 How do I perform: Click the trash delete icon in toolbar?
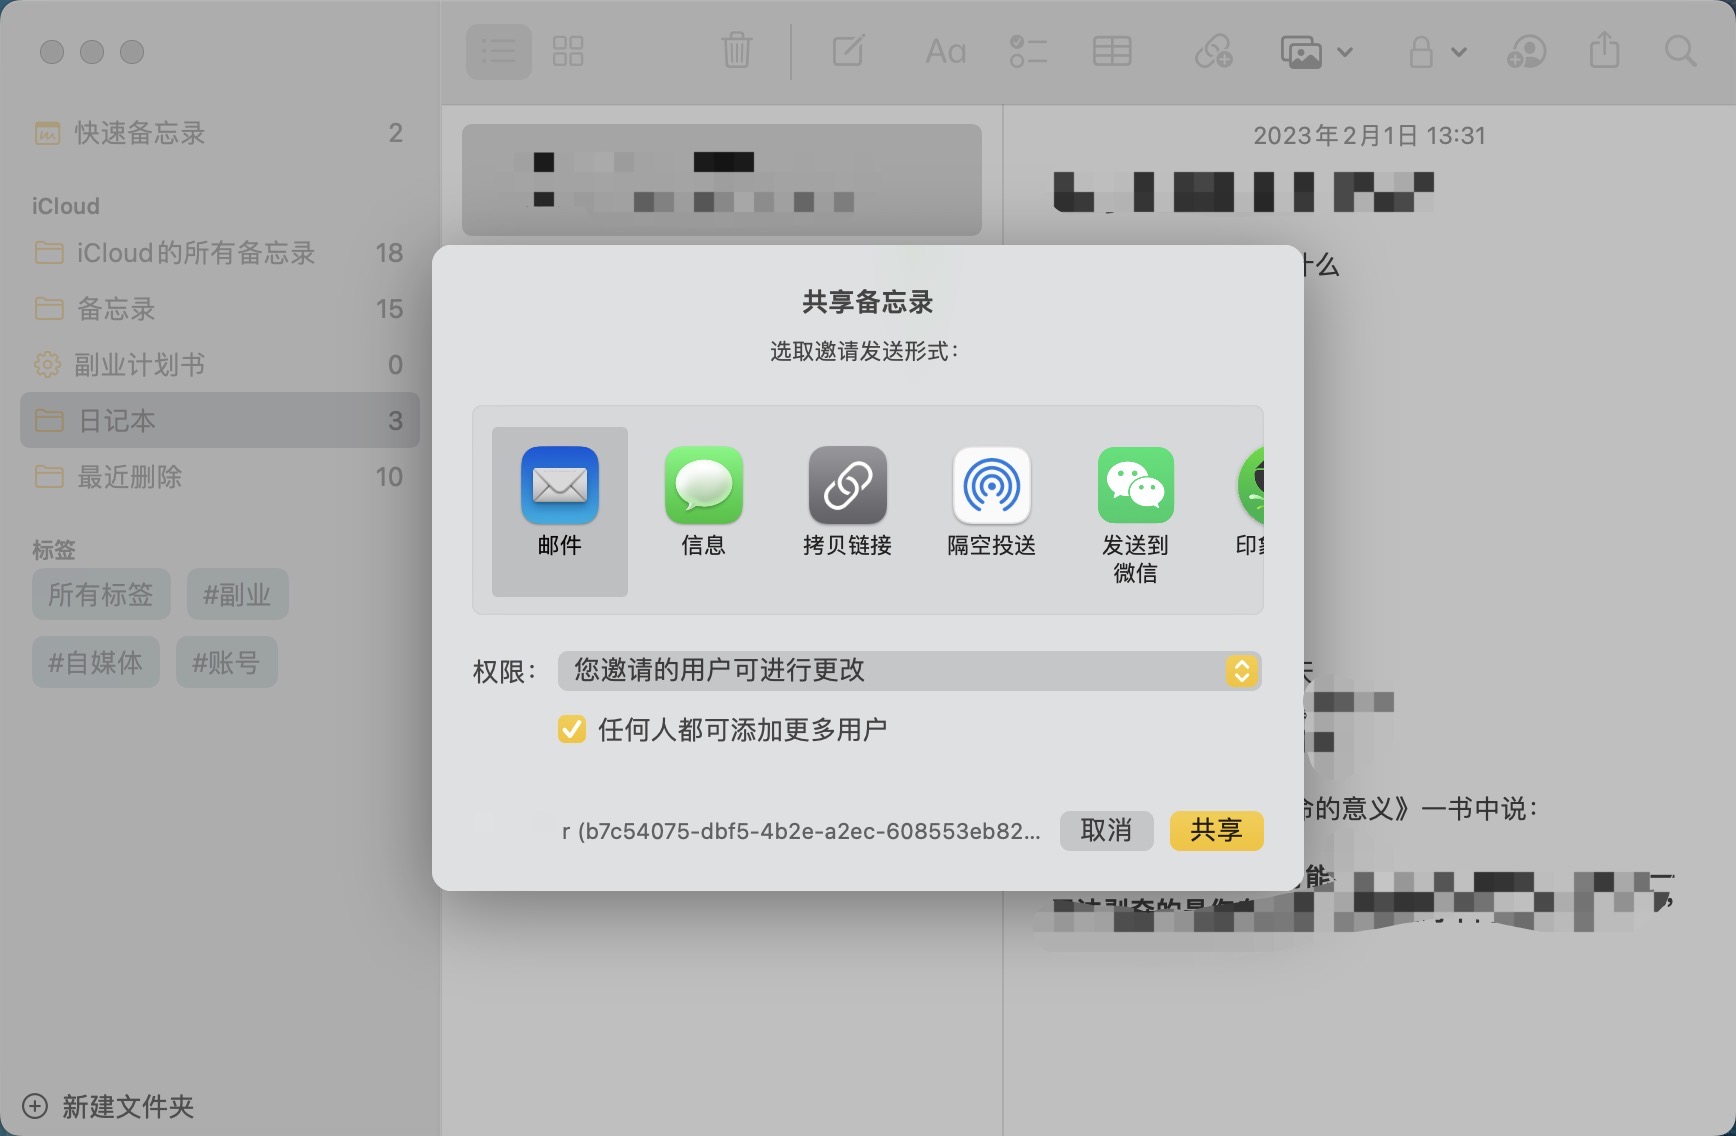[736, 51]
